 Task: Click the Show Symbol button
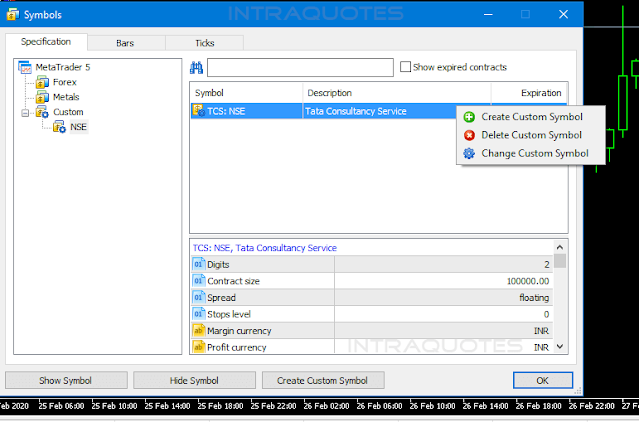click(66, 380)
